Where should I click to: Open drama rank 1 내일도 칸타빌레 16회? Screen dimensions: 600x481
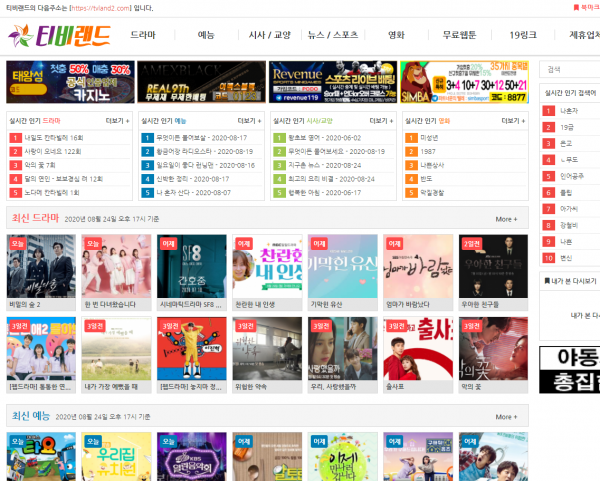[54, 138]
